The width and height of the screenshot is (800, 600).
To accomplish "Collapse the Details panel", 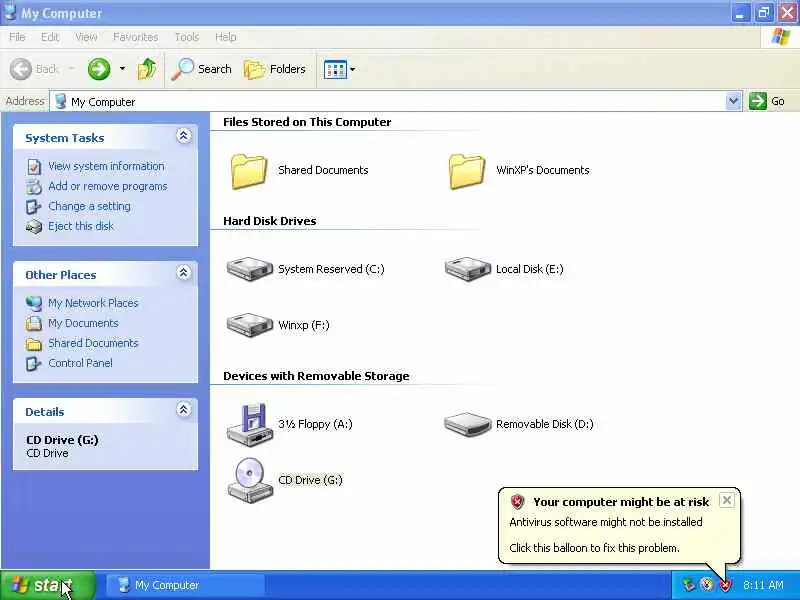I will click(x=184, y=409).
